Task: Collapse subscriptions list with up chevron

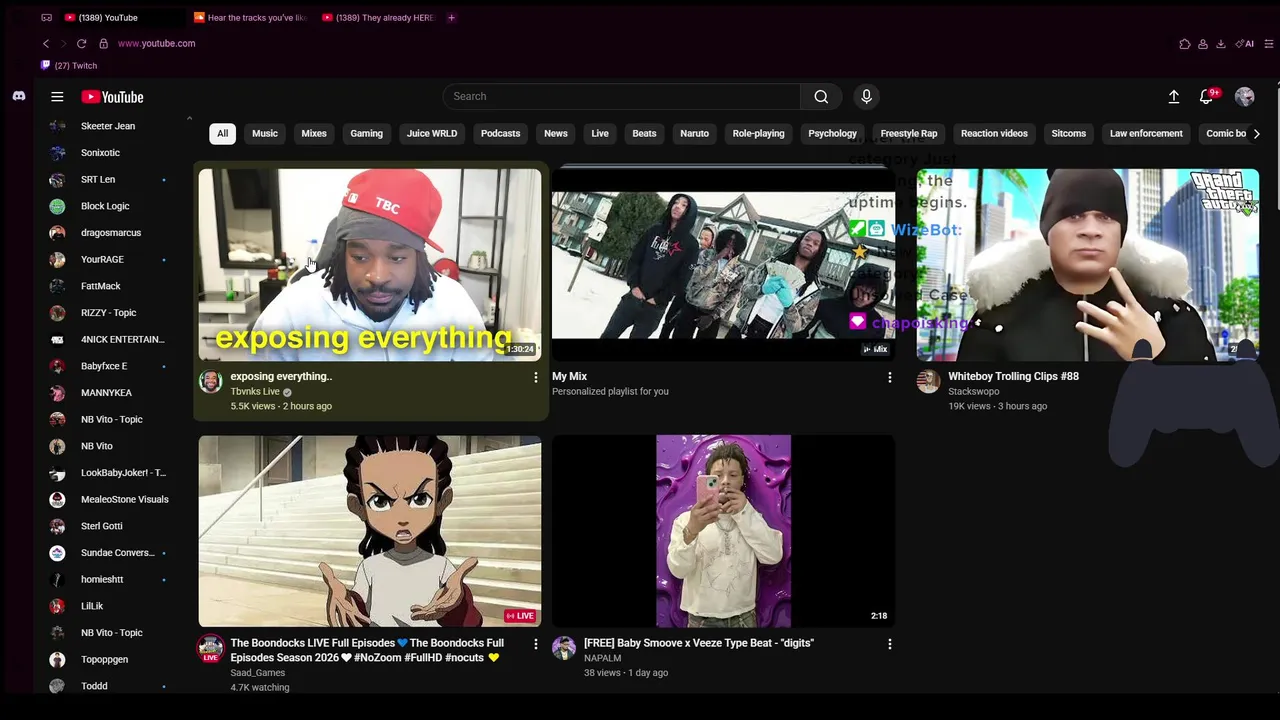Action: coord(189,119)
